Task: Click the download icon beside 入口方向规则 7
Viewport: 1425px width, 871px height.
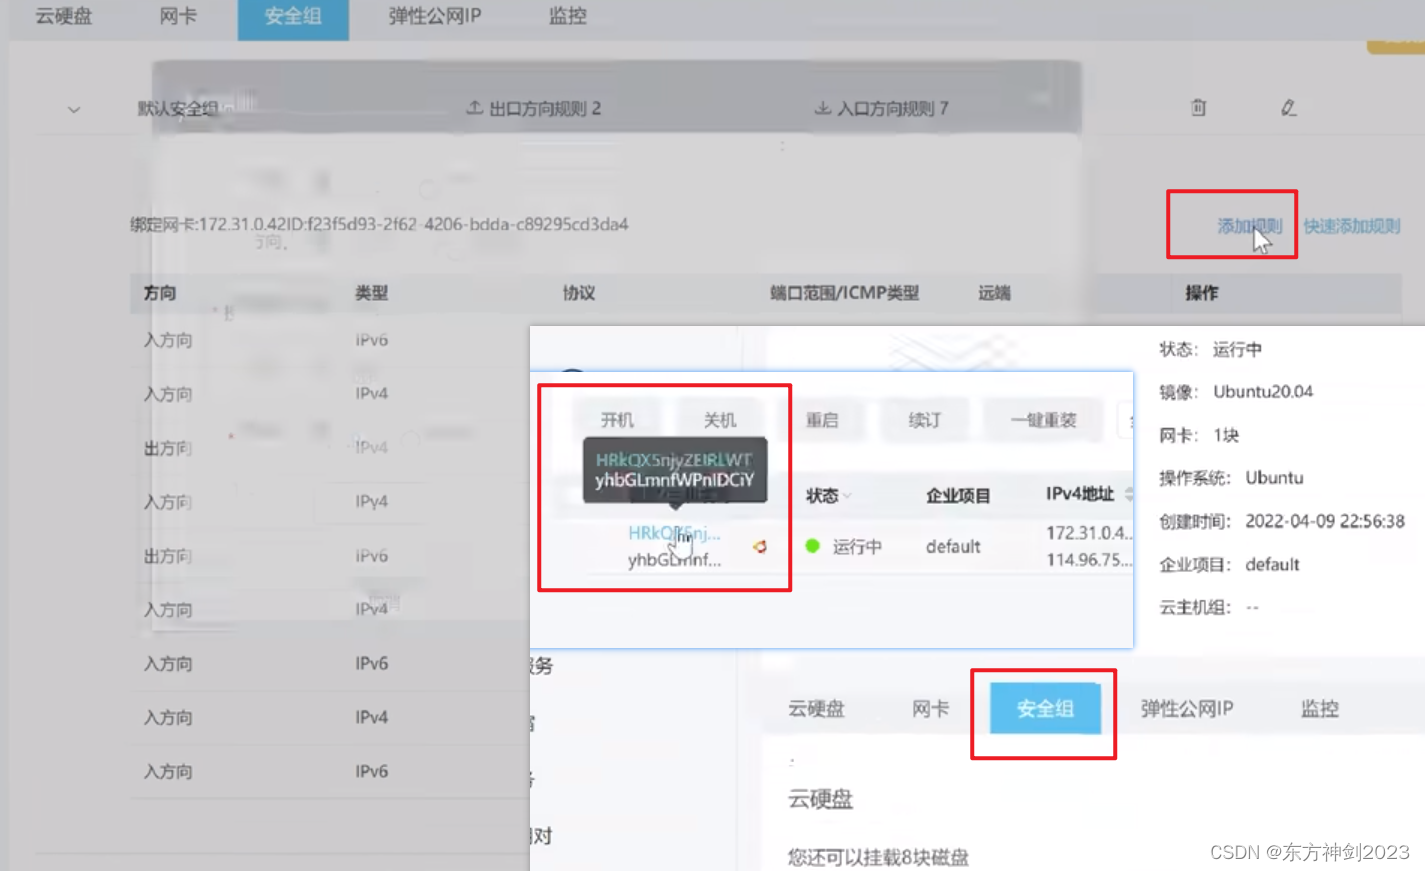Action: [822, 107]
